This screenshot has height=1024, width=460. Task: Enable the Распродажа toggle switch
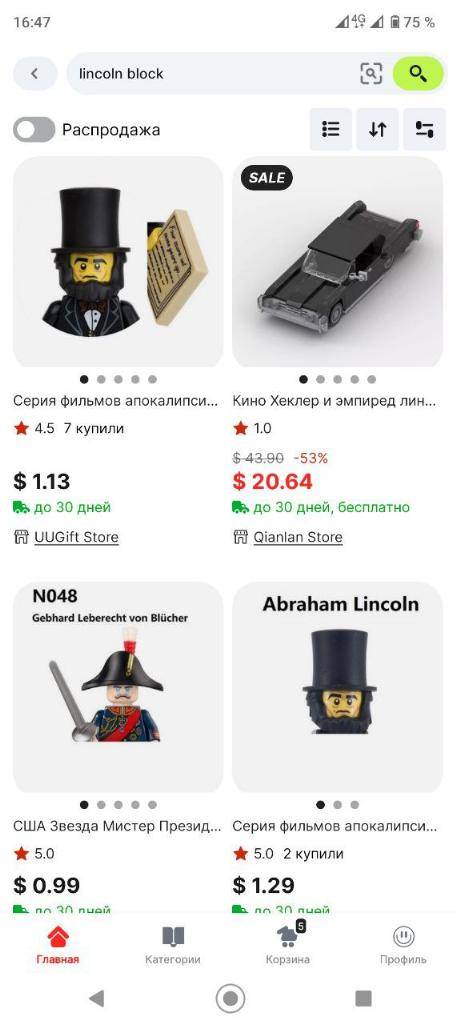[x=34, y=129]
